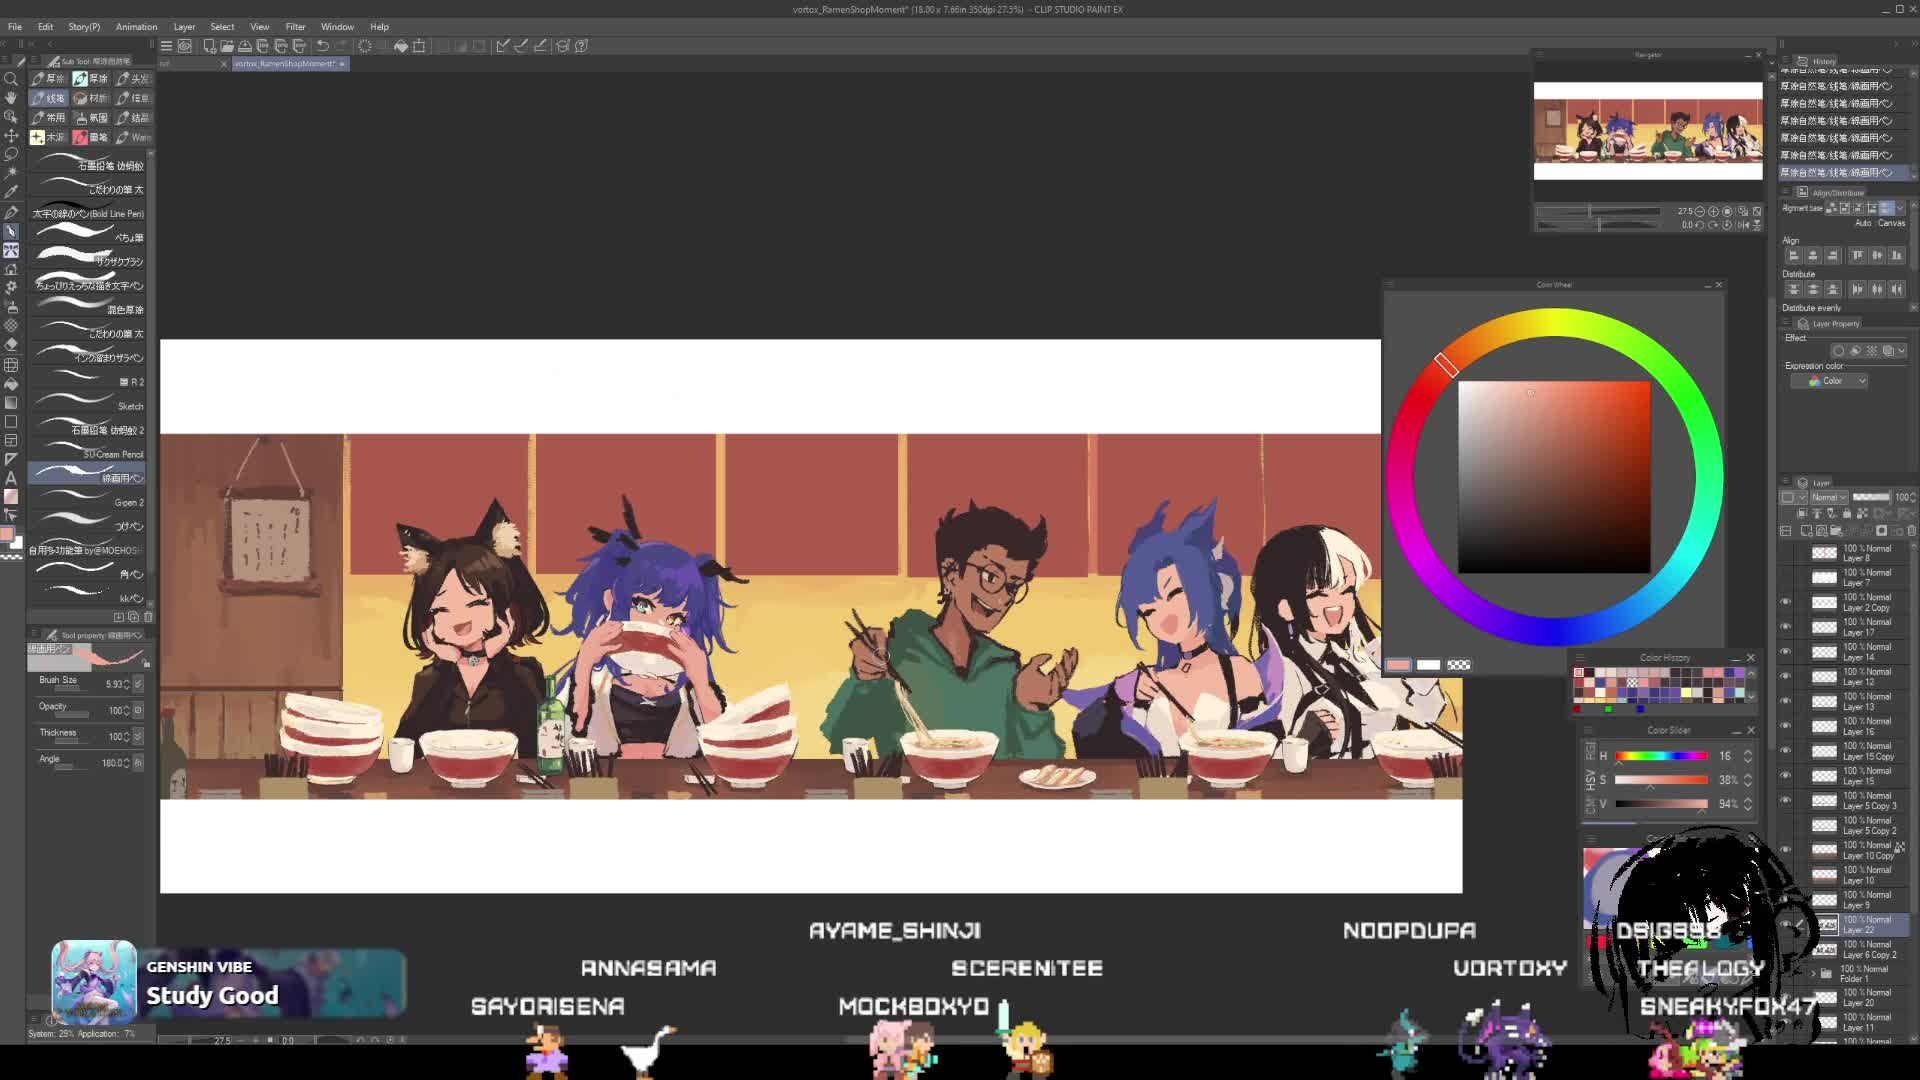Step the Hue value arrows

1748,756
